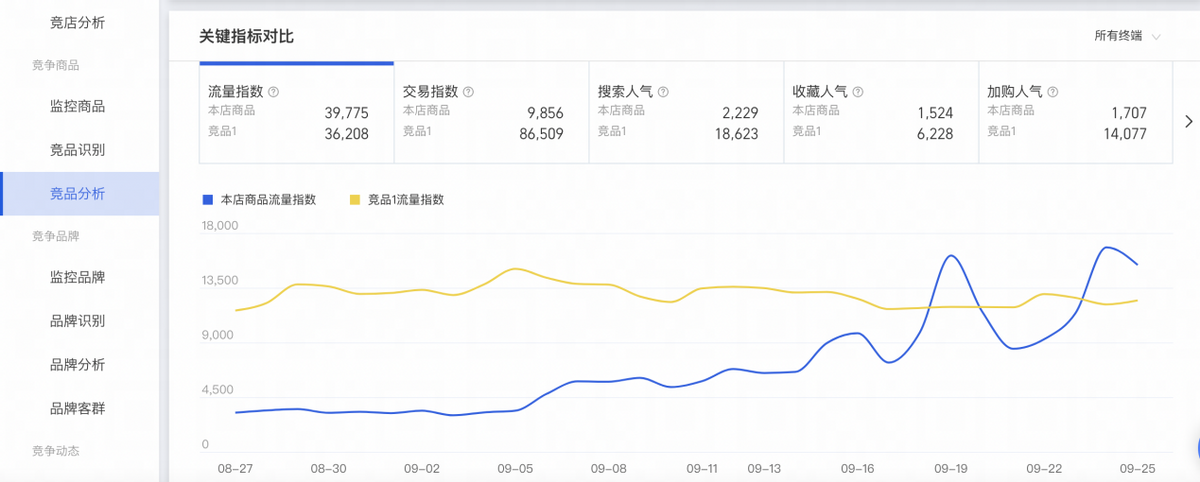
Task: Open 监控商品 in sidebar
Action: pos(78,106)
